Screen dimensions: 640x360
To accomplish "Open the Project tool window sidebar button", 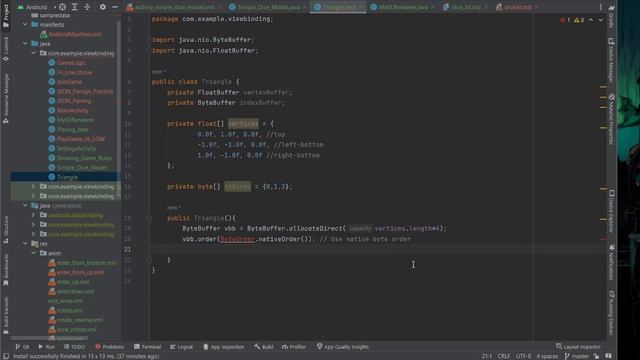I will point(5,16).
